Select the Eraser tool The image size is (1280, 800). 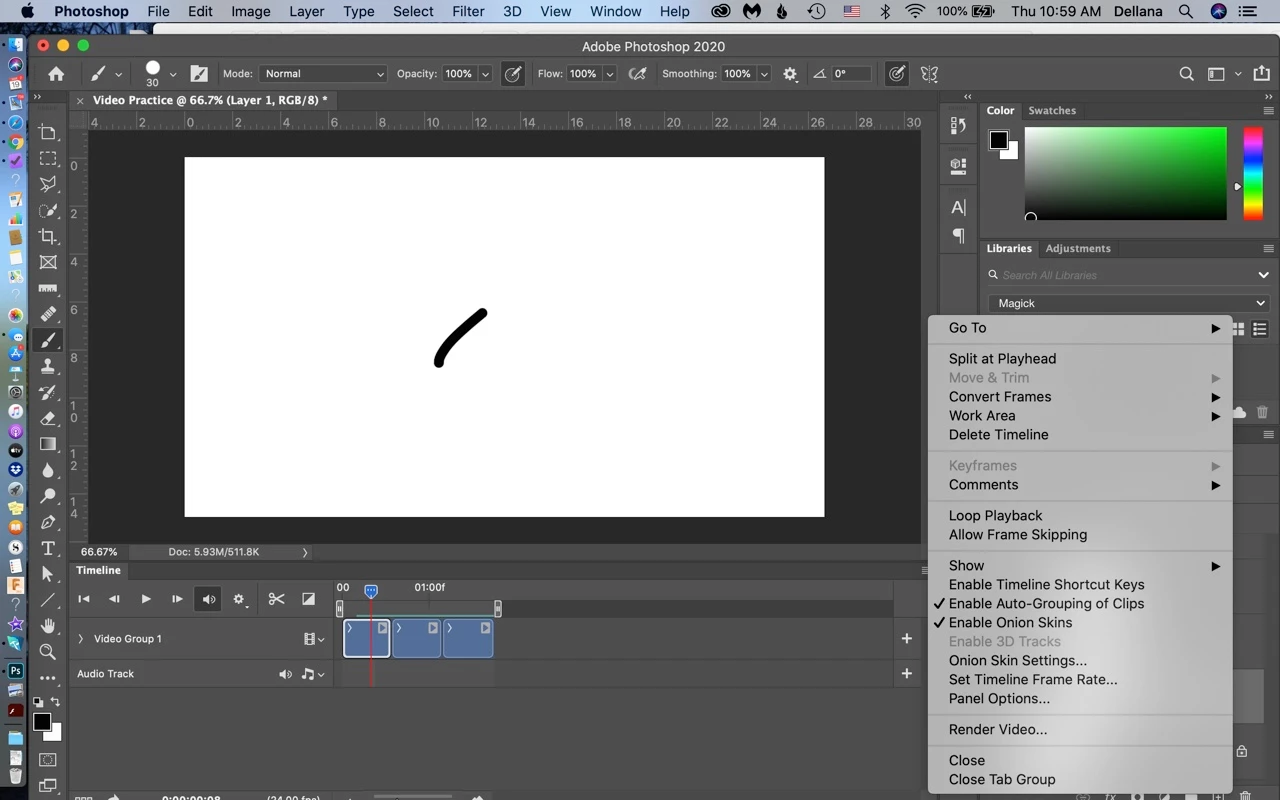point(48,419)
